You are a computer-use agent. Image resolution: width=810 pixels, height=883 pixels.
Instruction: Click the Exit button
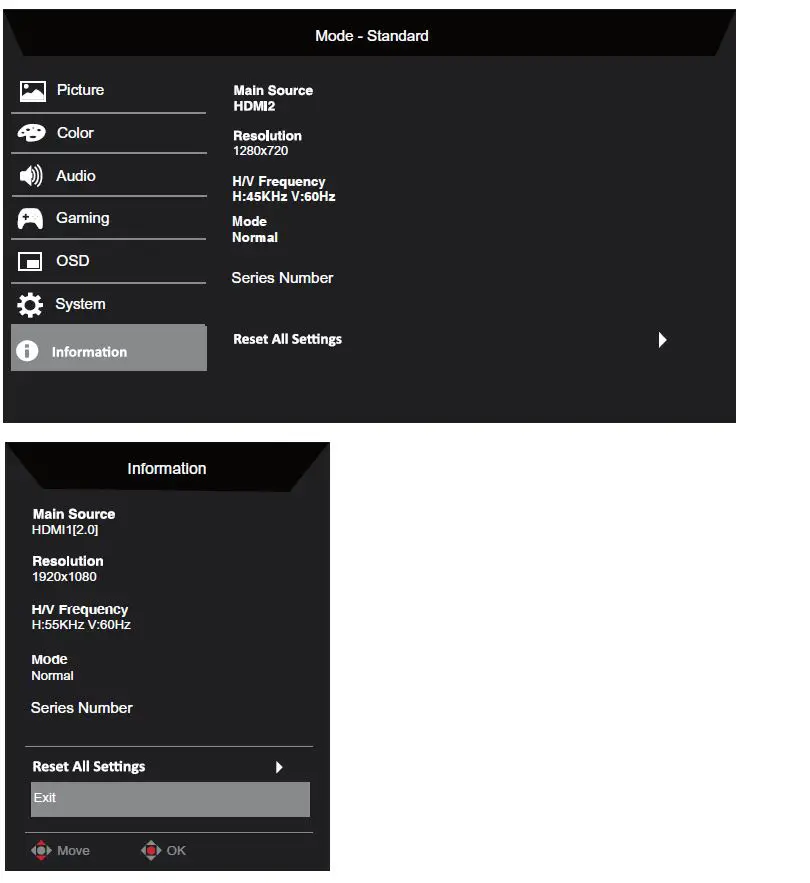170,799
